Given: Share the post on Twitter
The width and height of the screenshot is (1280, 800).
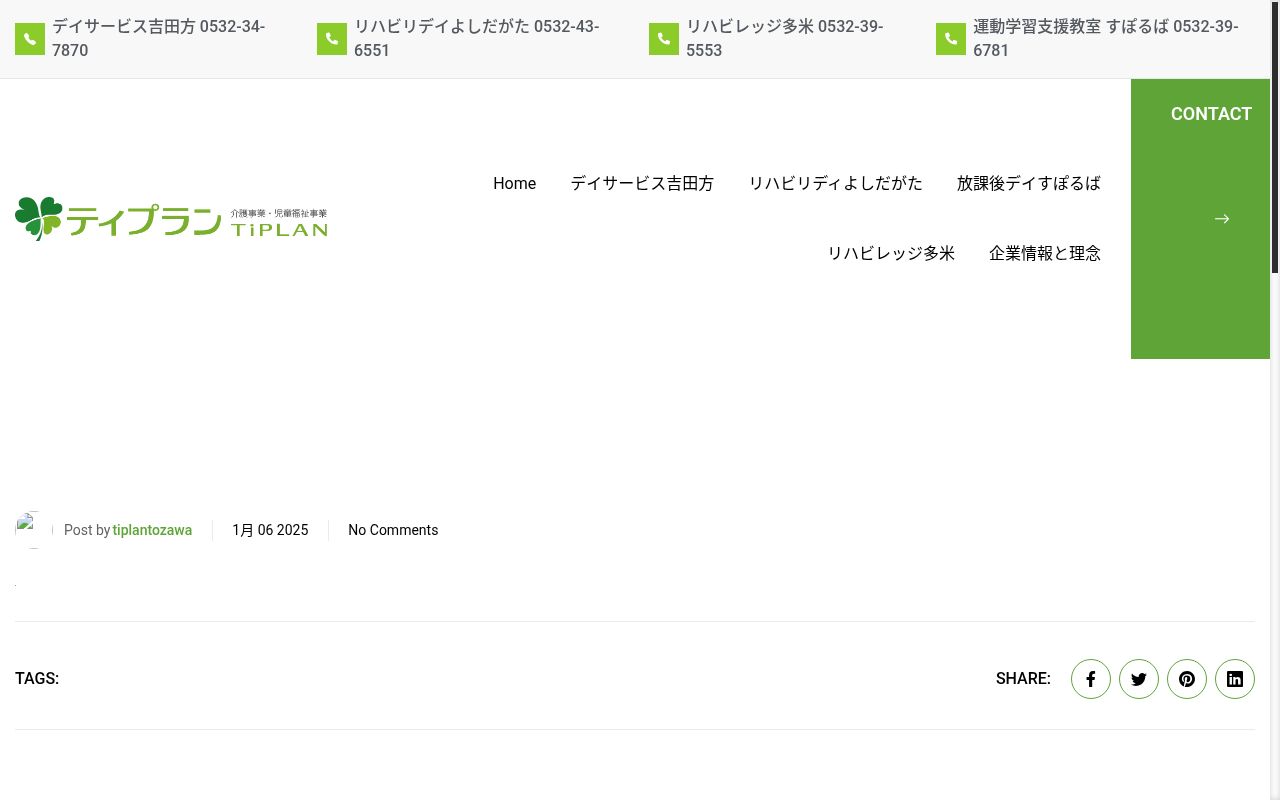Looking at the screenshot, I should 1139,679.
